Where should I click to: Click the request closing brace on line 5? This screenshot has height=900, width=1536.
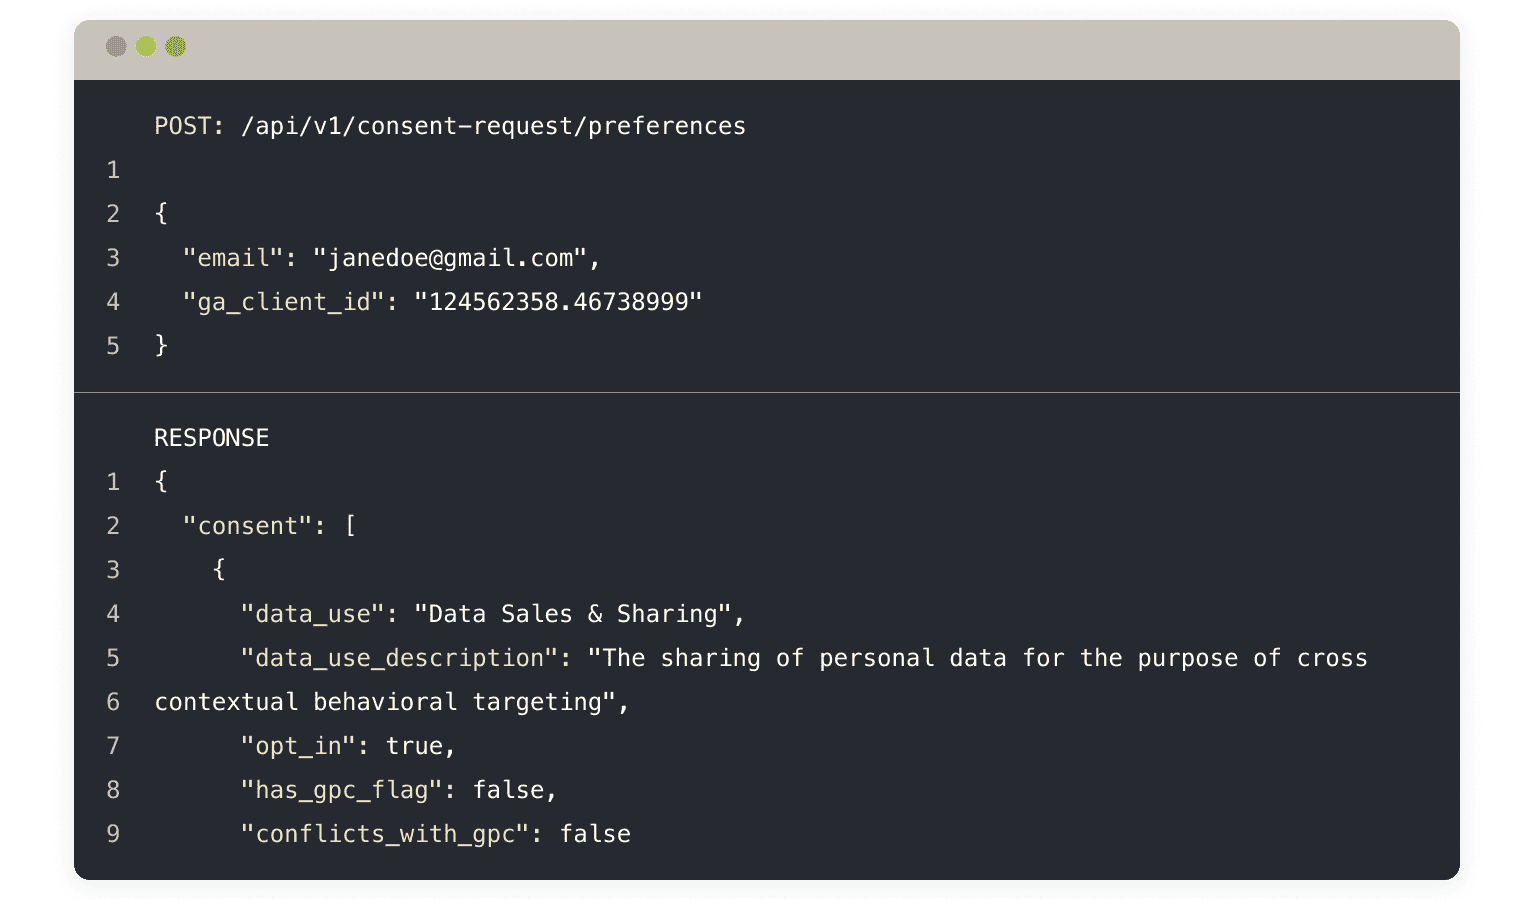click(x=161, y=346)
